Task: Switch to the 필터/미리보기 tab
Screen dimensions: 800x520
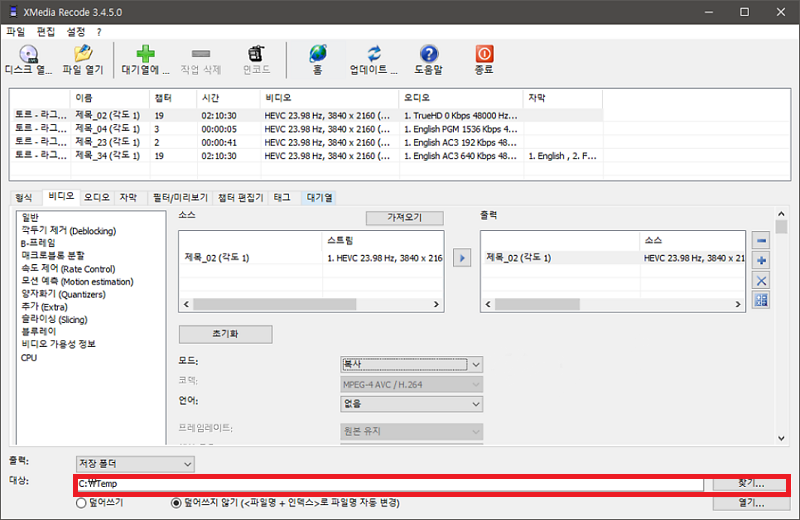Action: pyautogui.click(x=180, y=197)
